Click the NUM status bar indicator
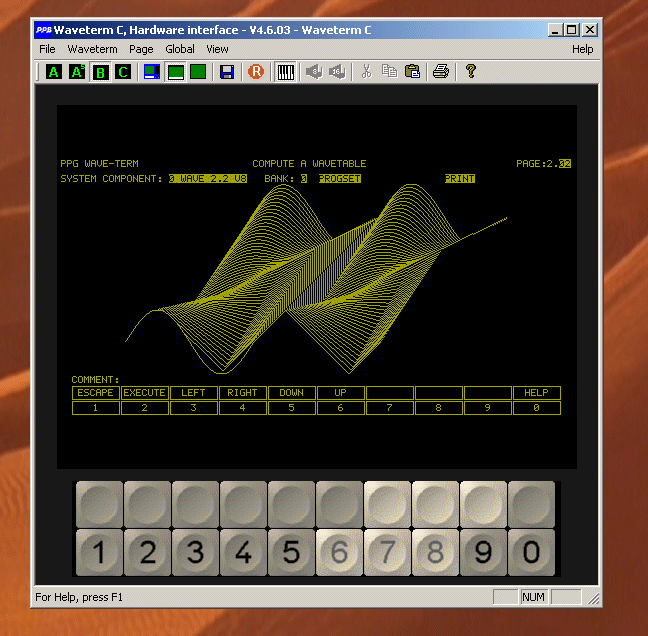The image size is (648, 636). click(x=533, y=597)
